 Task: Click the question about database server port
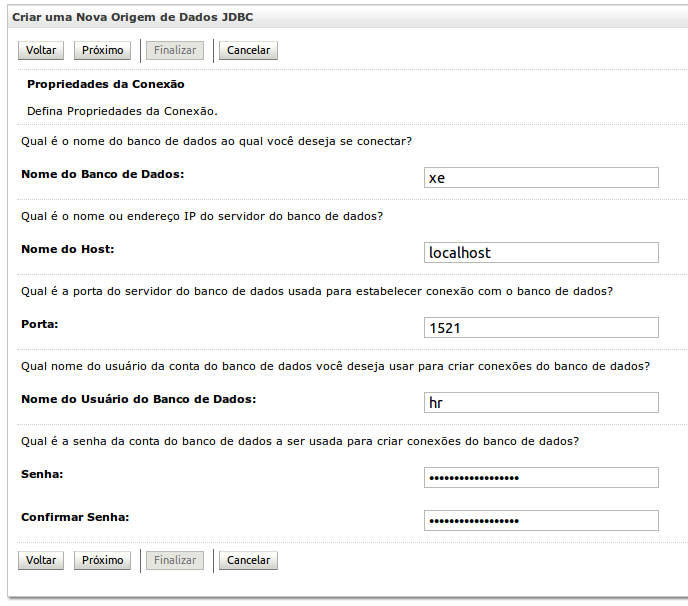(317, 291)
